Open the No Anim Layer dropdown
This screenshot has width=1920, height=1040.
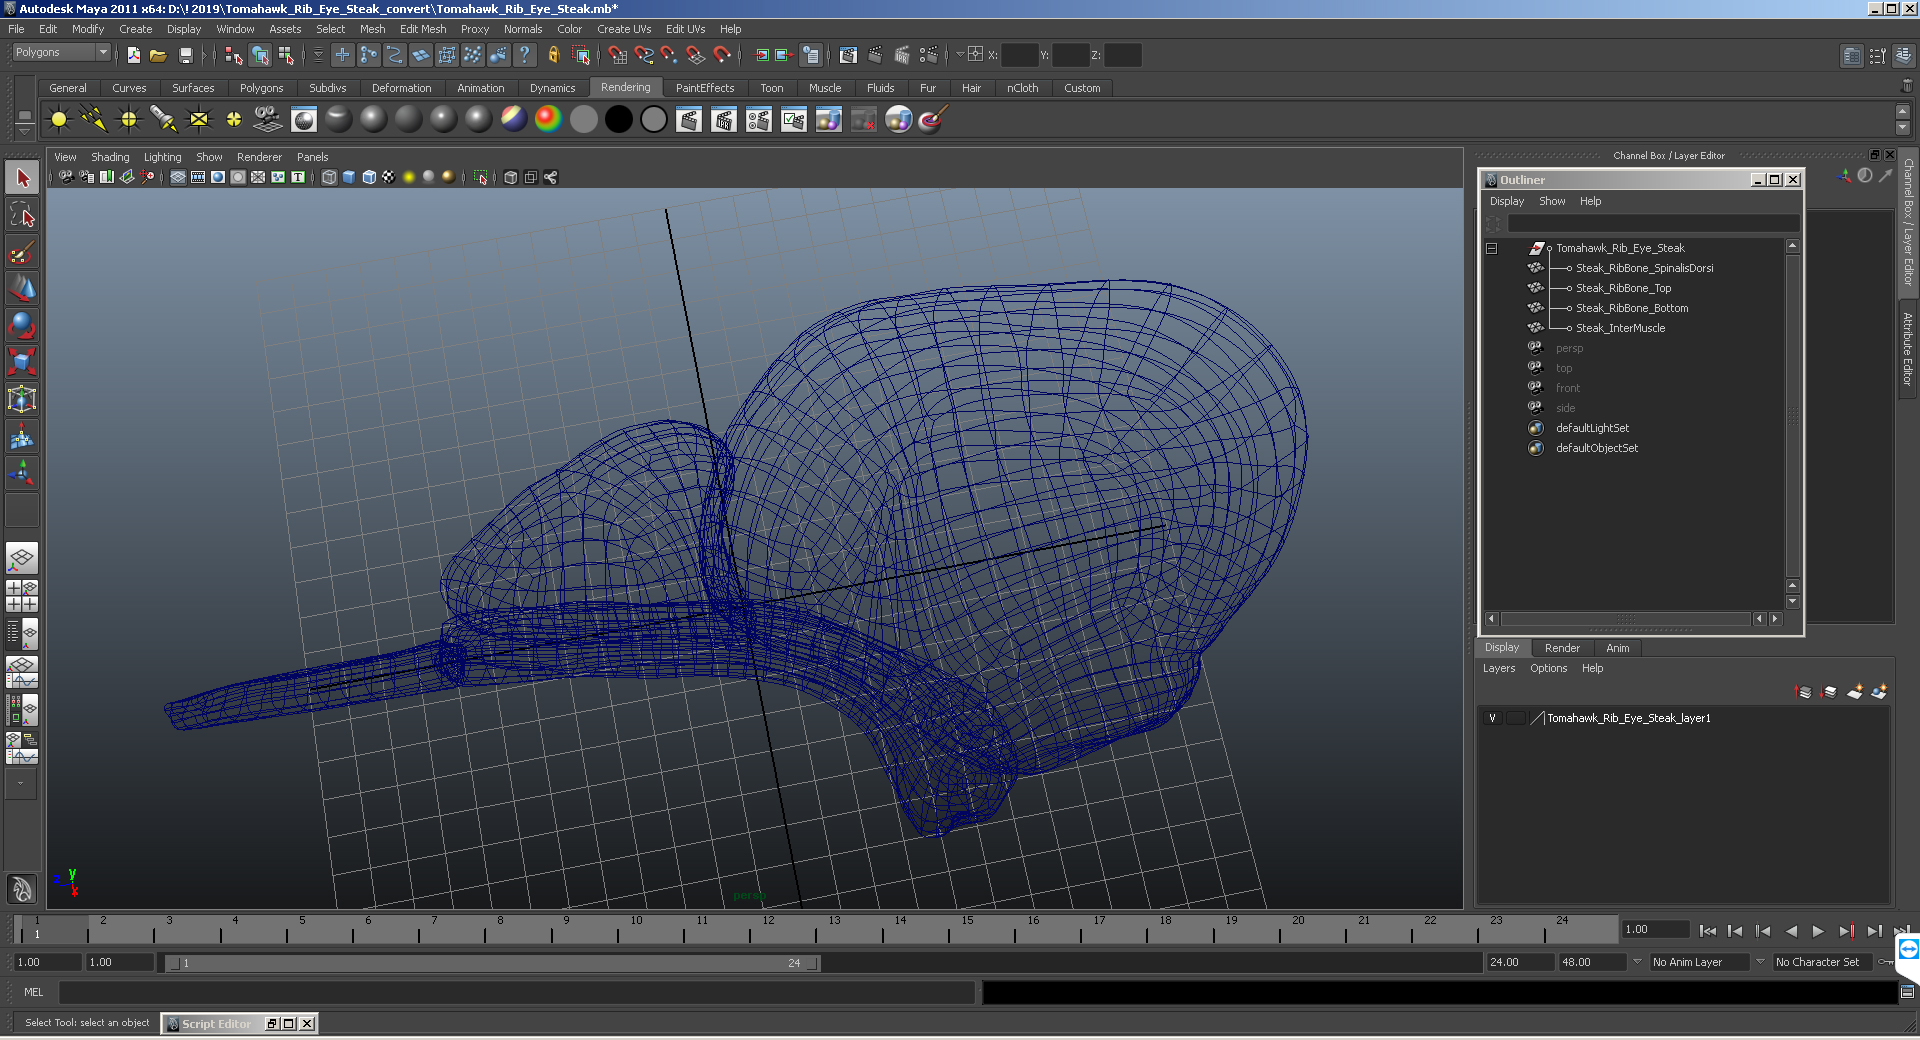1699,962
